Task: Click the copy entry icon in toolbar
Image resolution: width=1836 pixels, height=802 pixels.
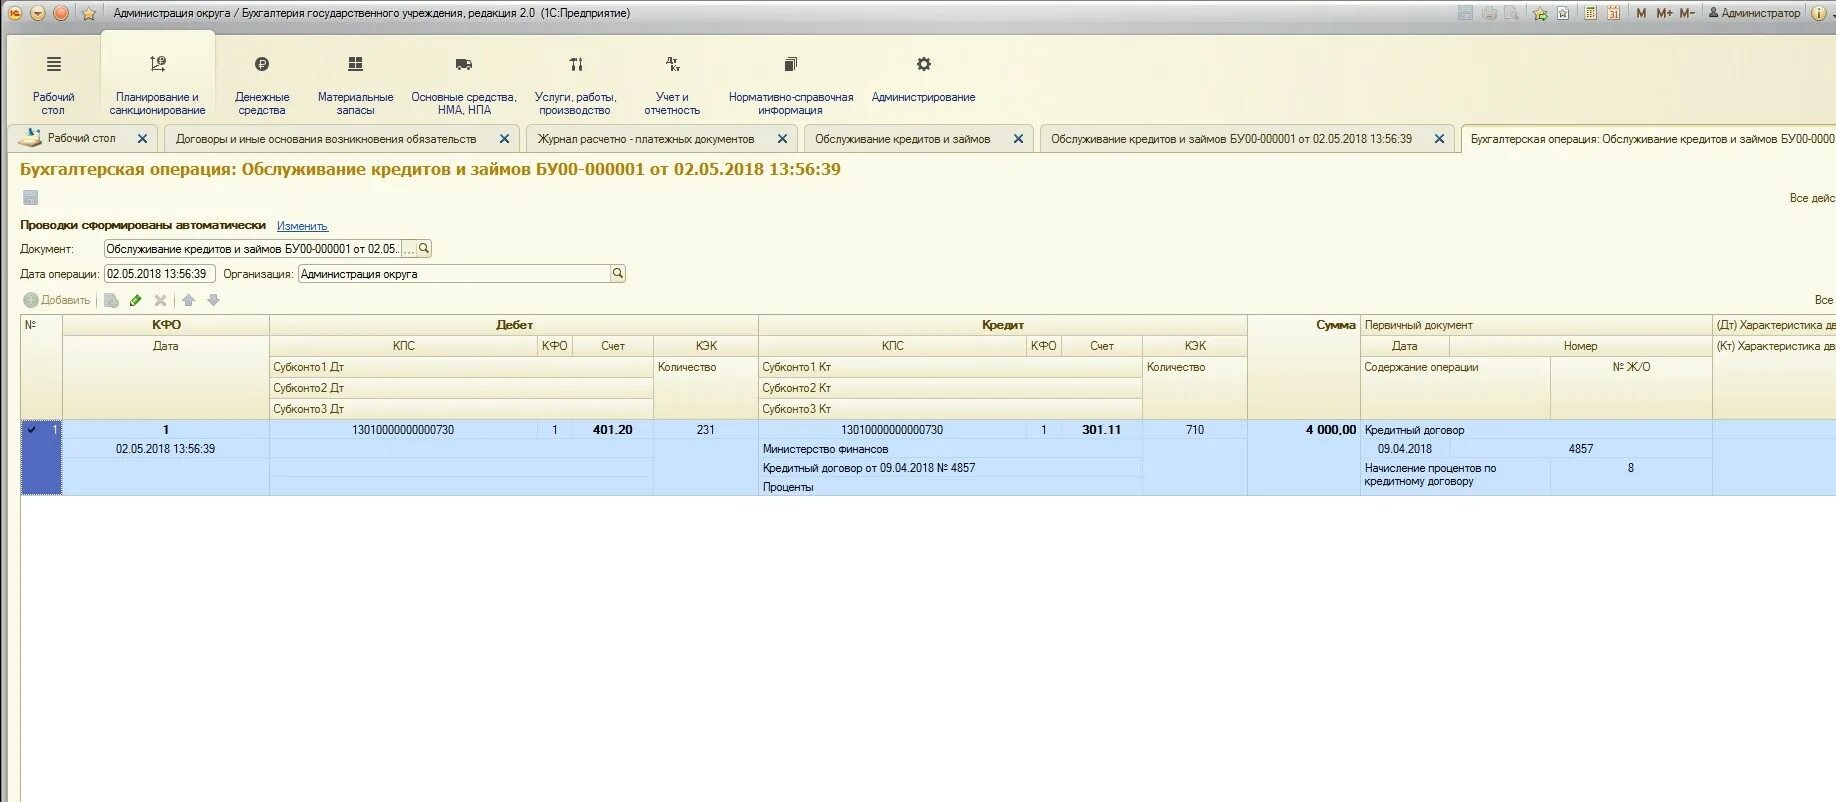Action: 112,300
